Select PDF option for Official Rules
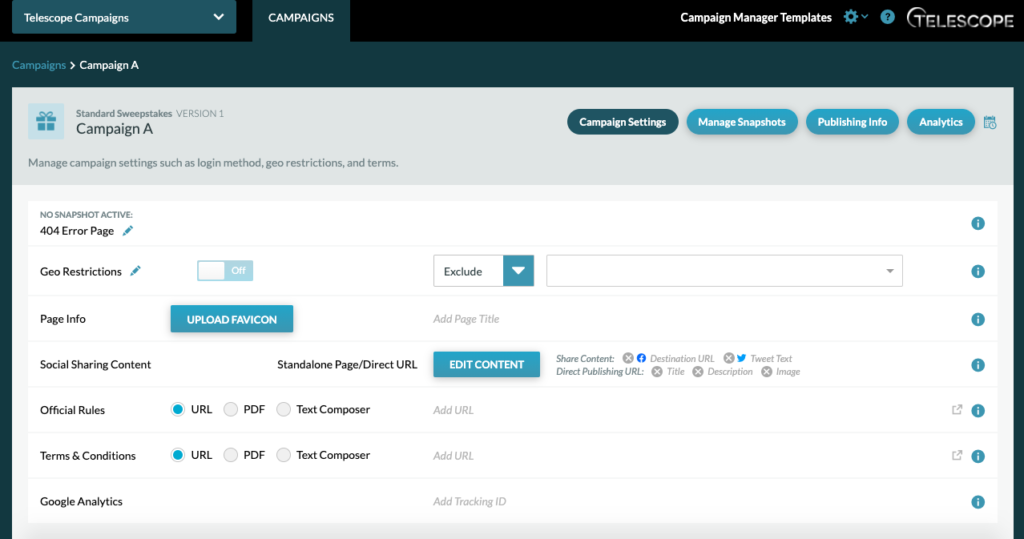The width and height of the screenshot is (1024, 539). click(231, 410)
